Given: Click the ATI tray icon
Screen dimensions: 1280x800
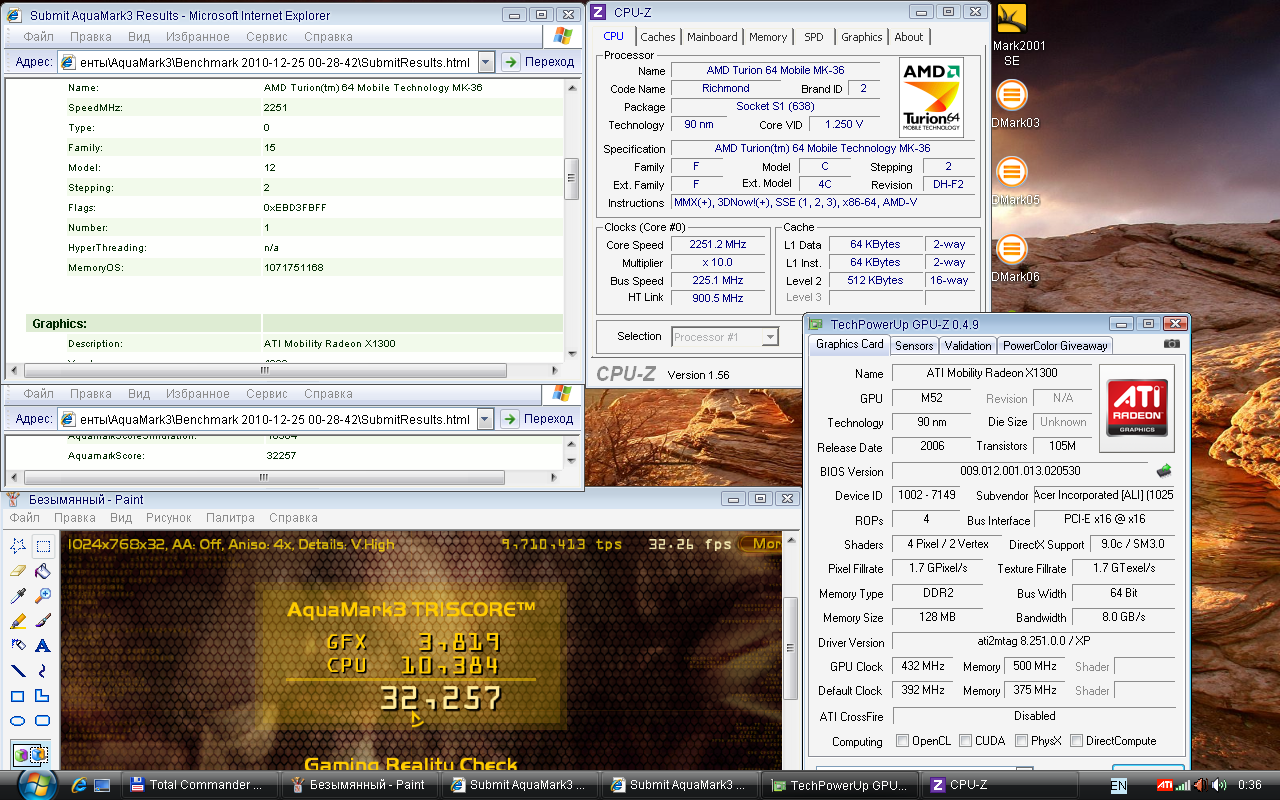Looking at the screenshot, I should pyautogui.click(x=1165, y=785).
